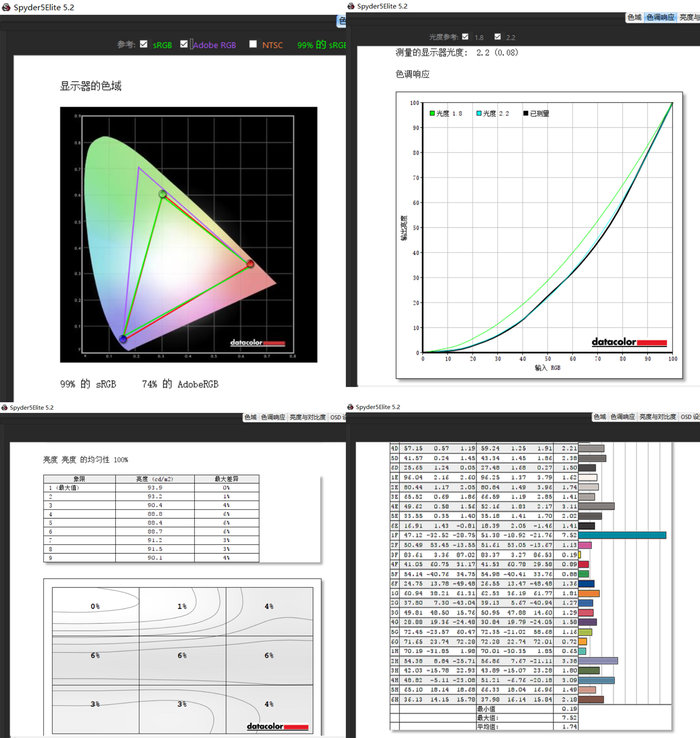
Task: Toggle the gamma 1.8 reference checkbox
Action: (465, 36)
